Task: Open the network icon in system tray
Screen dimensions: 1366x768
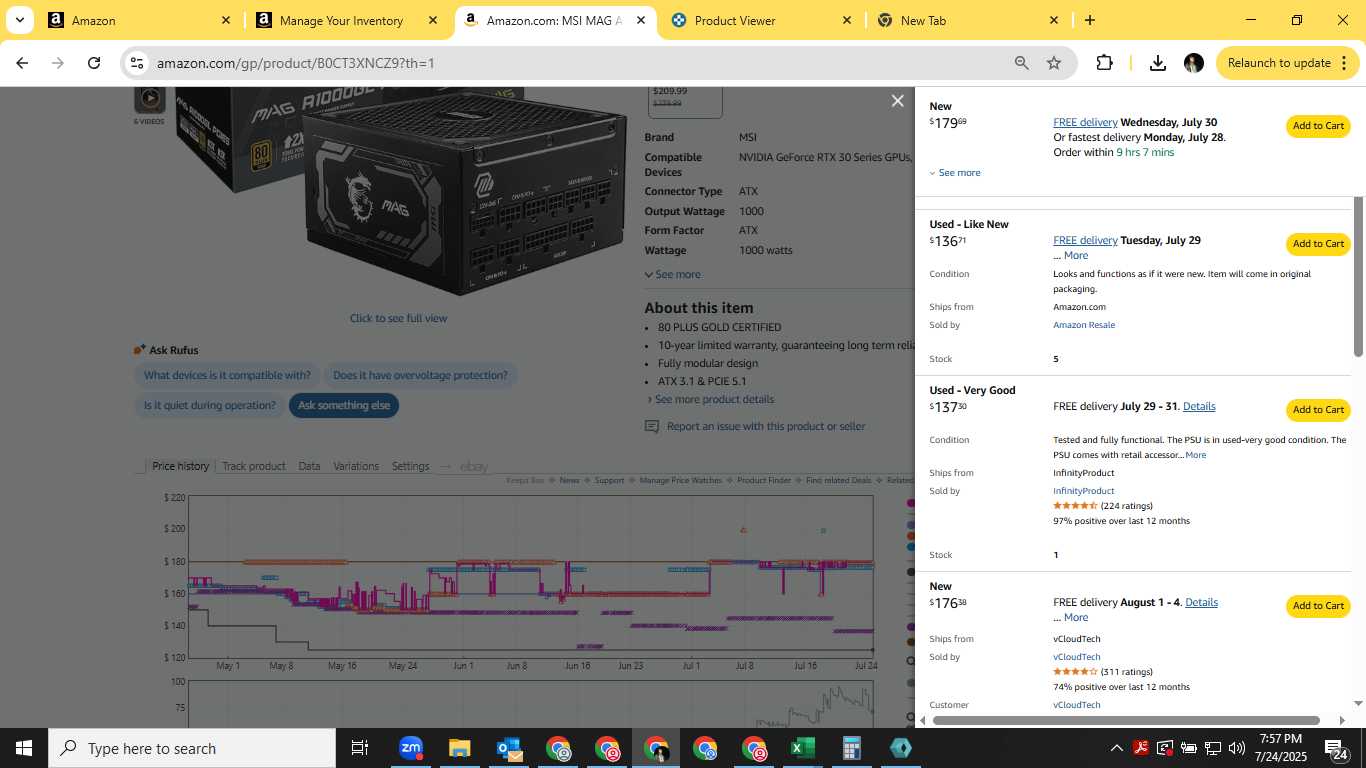Action: tap(1213, 748)
